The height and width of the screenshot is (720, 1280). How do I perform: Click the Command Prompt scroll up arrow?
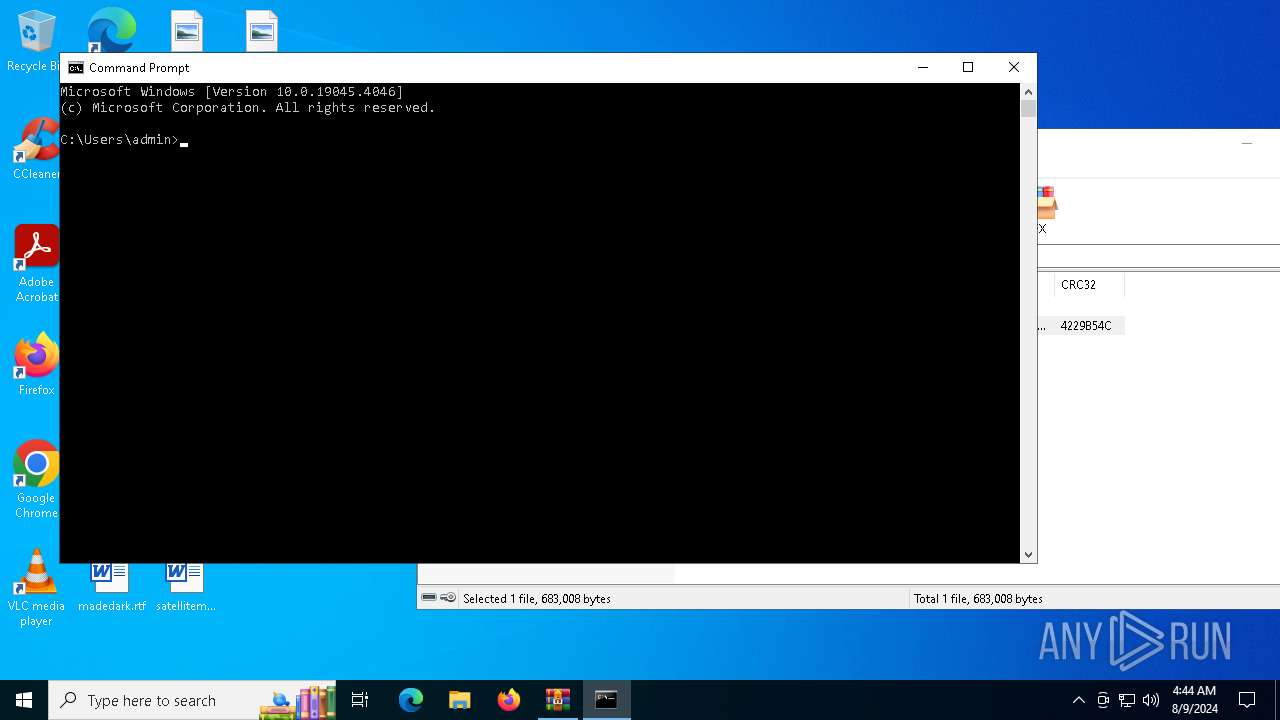coord(1028,92)
